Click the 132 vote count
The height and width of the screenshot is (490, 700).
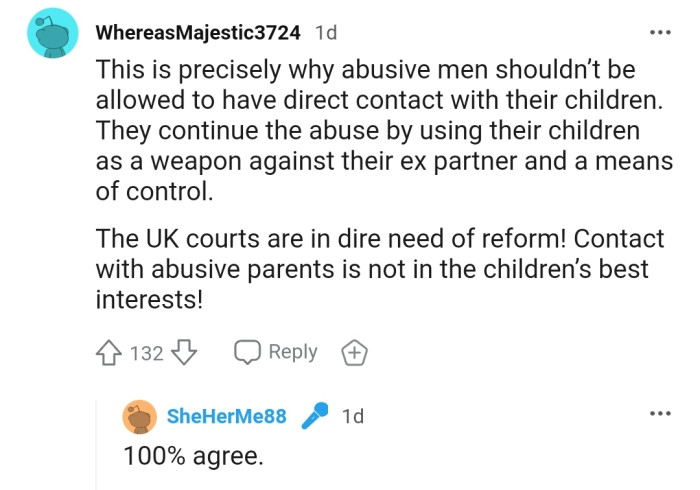pyautogui.click(x=147, y=353)
